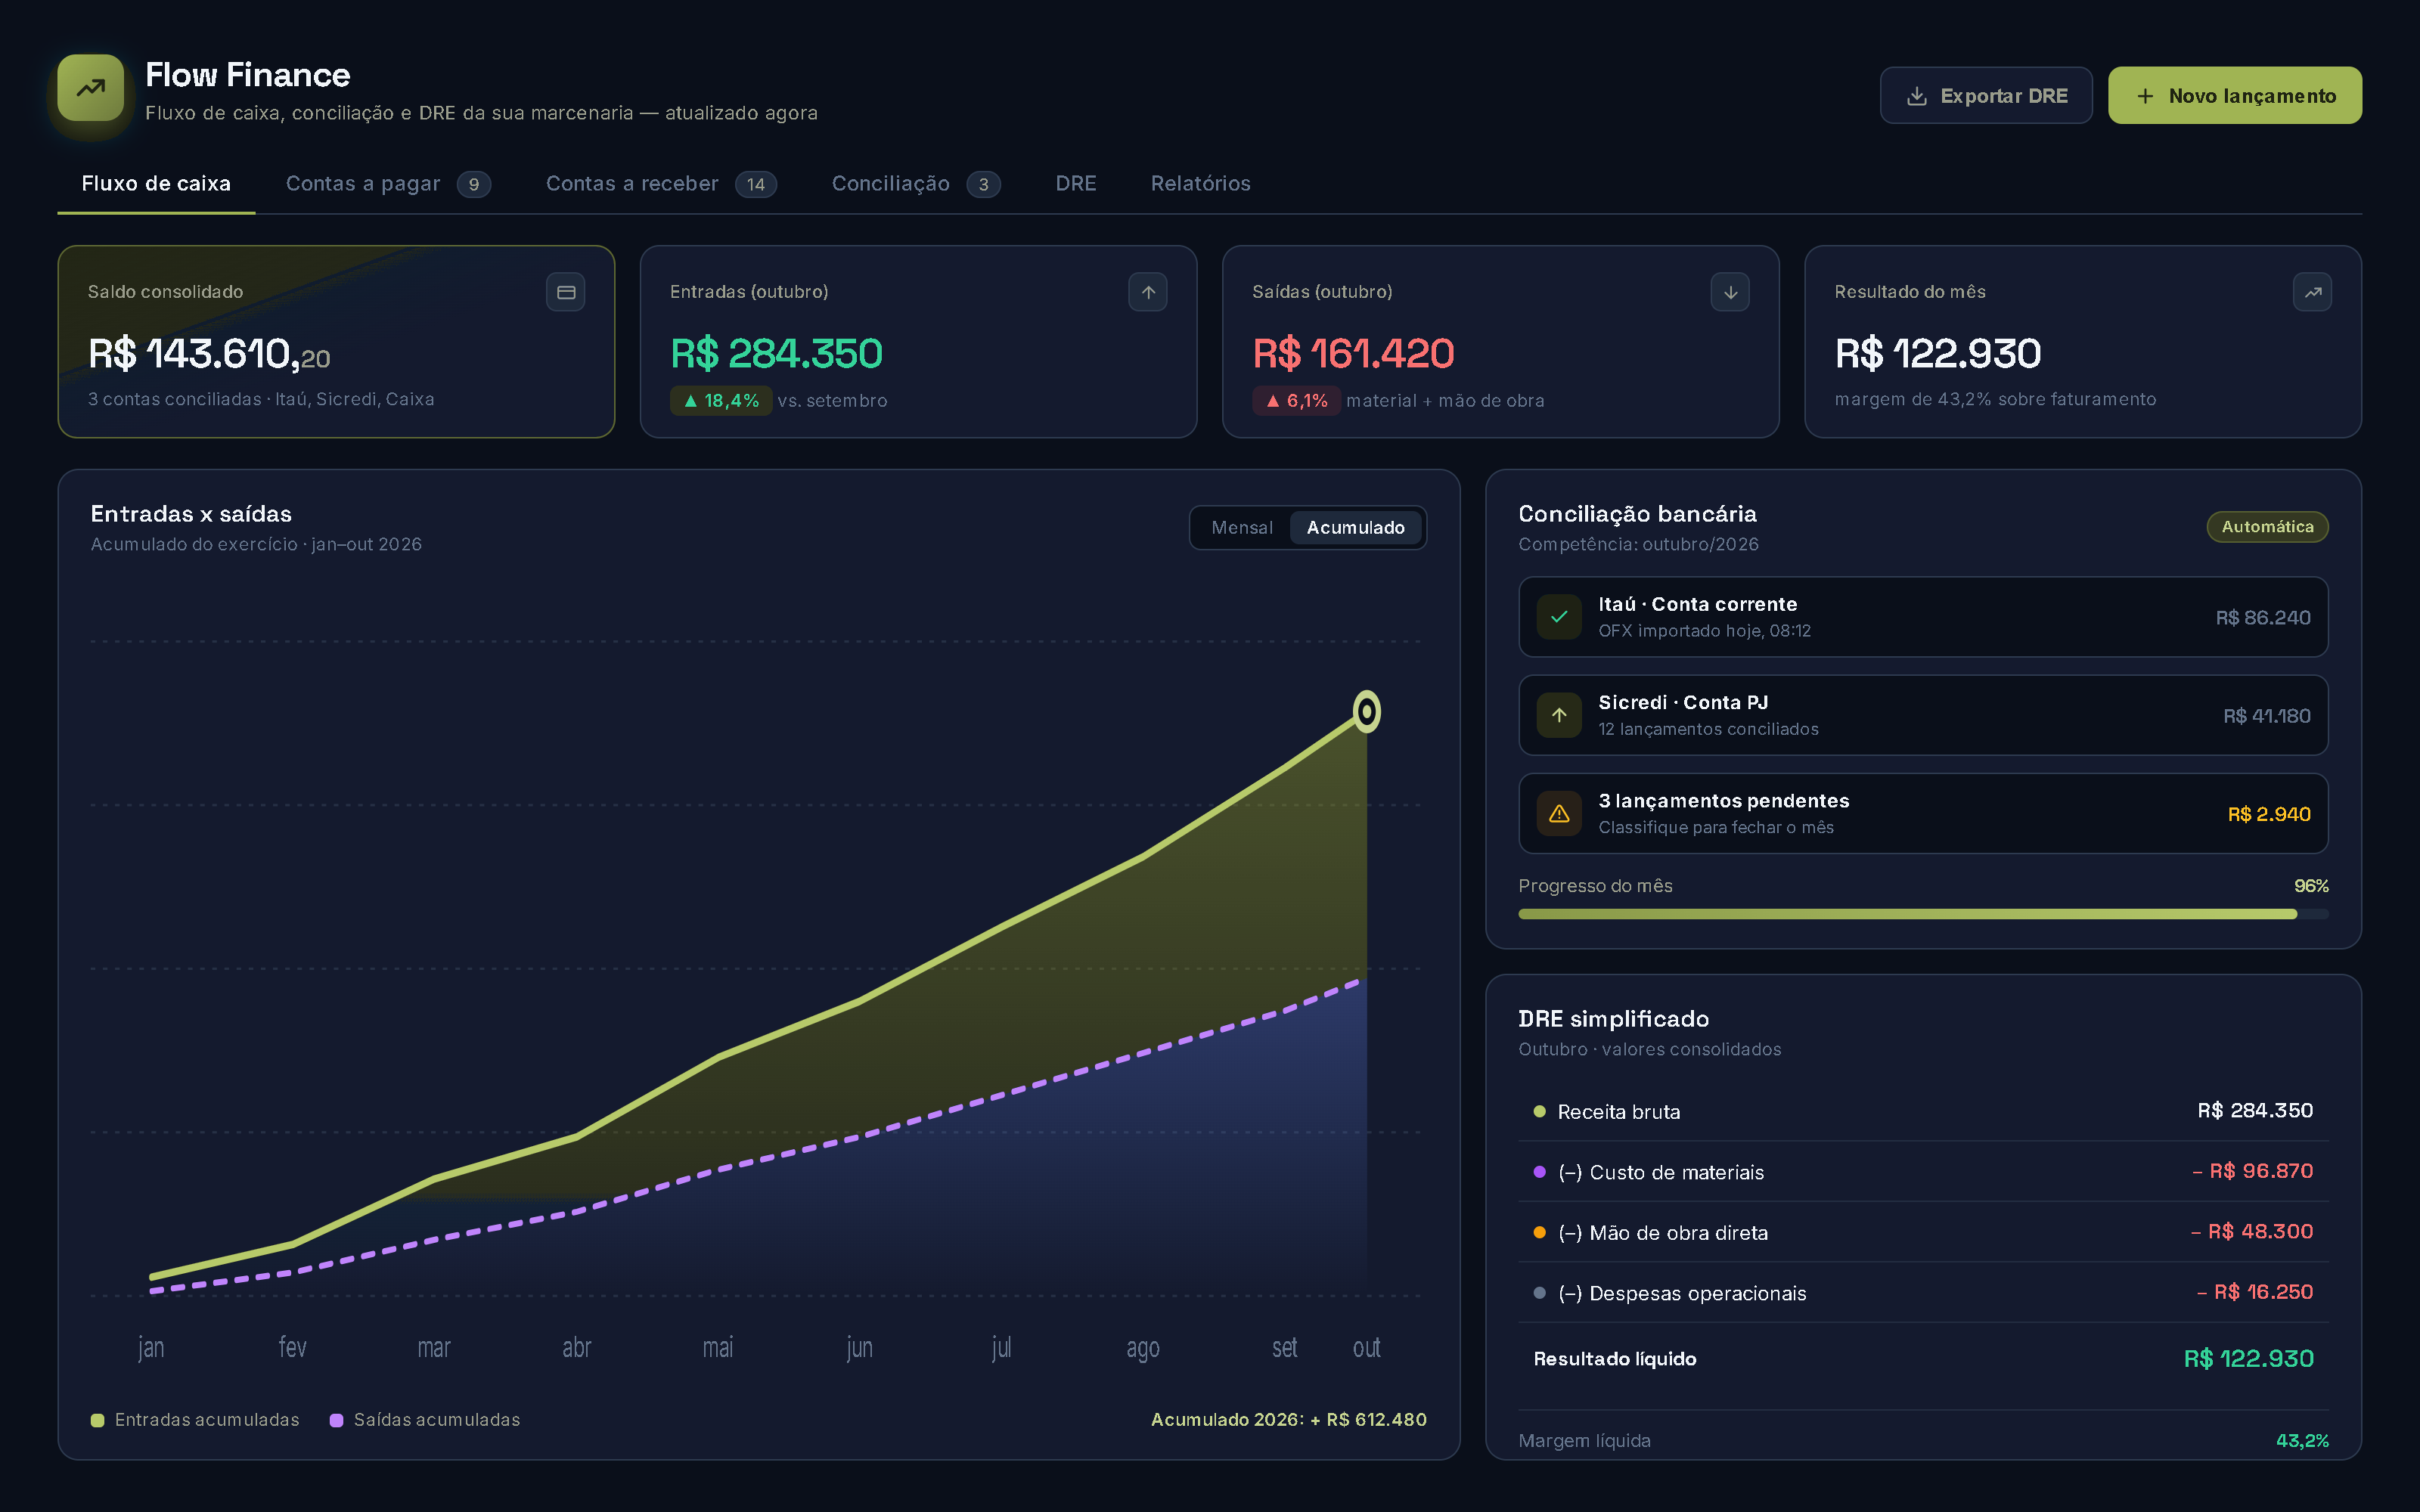Click the 'set' axis label on chart
The width and height of the screenshot is (2420, 1512).
(x=1284, y=1348)
